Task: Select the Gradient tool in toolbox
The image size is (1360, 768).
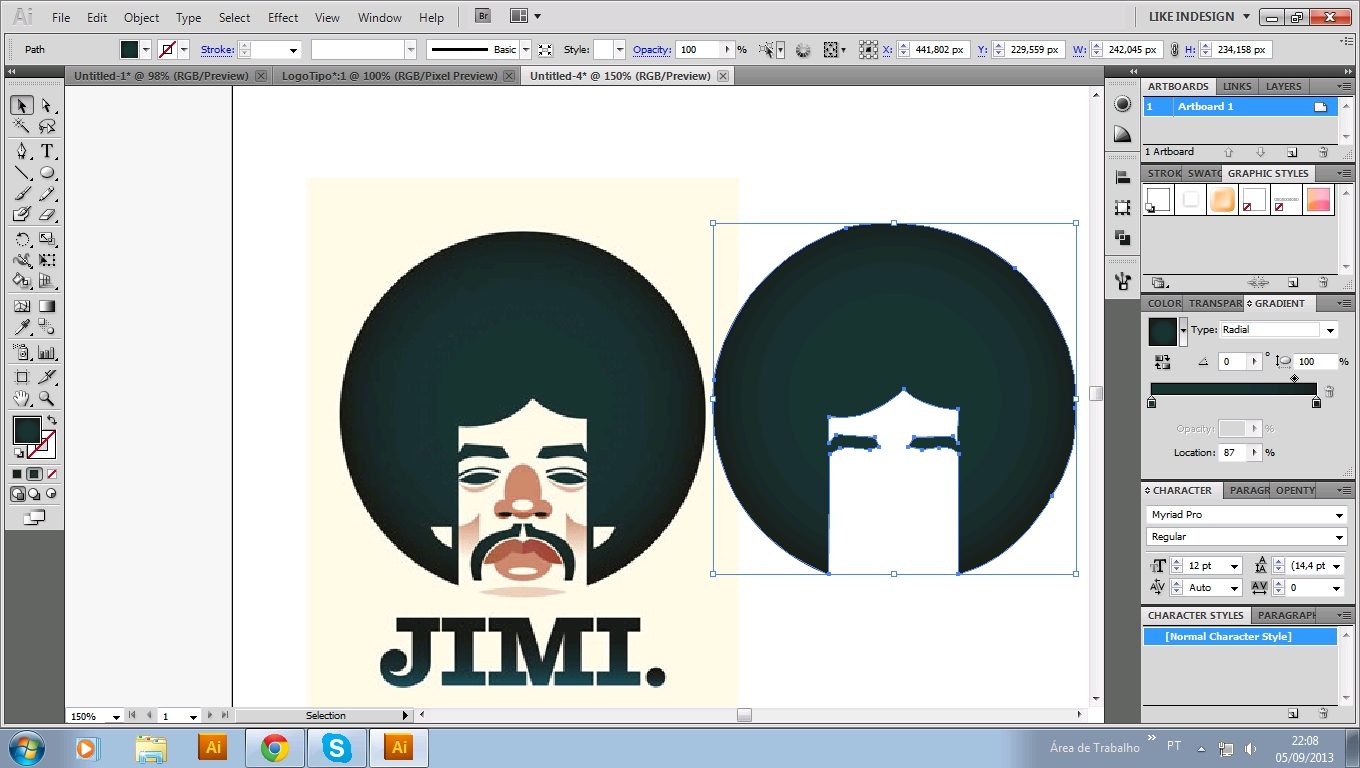Action: click(47, 306)
